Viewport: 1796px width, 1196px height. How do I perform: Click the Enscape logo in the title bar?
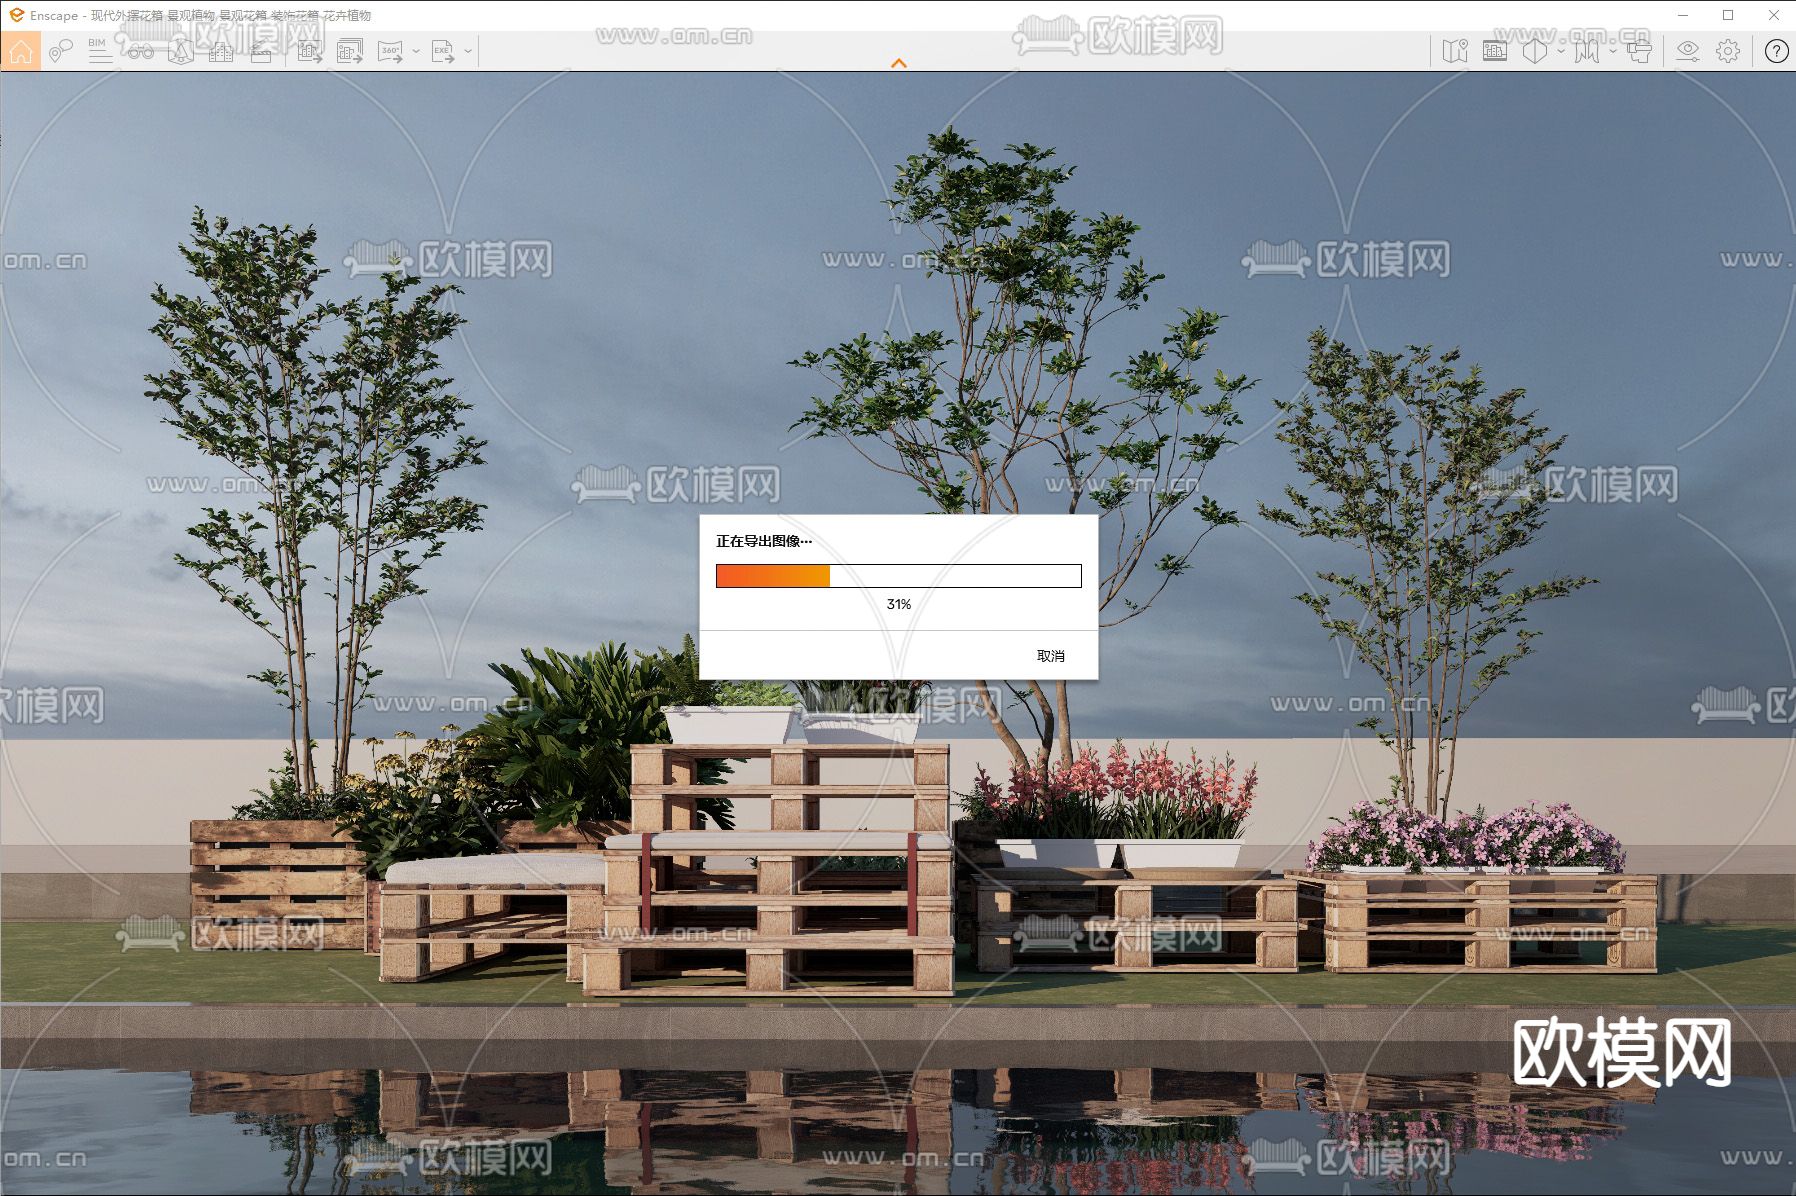(x=16, y=15)
